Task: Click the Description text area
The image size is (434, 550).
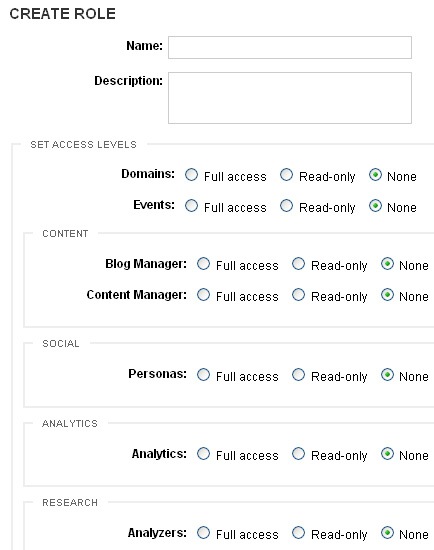Action: [290, 98]
